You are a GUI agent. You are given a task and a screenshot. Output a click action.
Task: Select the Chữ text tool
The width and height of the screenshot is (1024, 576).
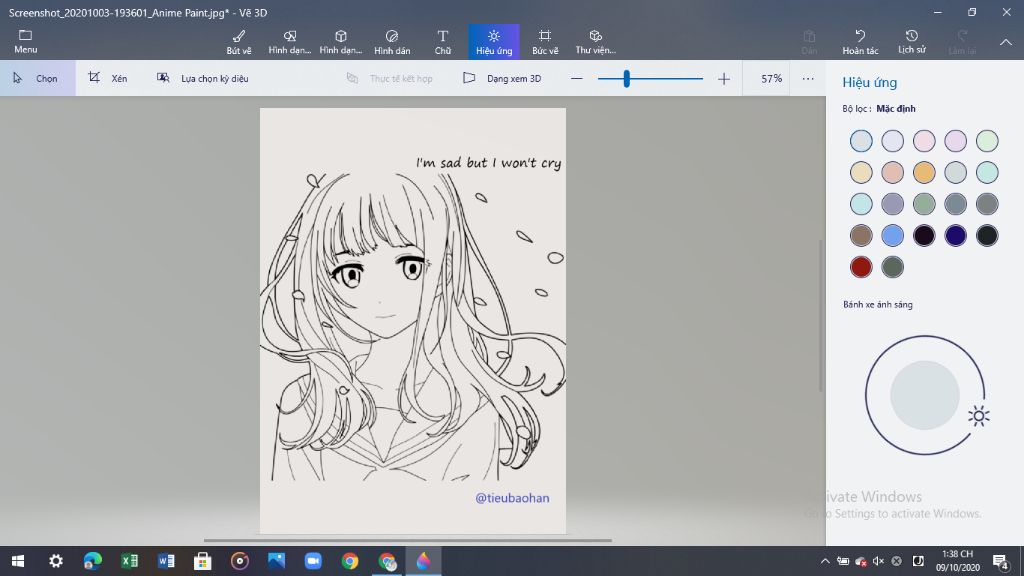(443, 42)
